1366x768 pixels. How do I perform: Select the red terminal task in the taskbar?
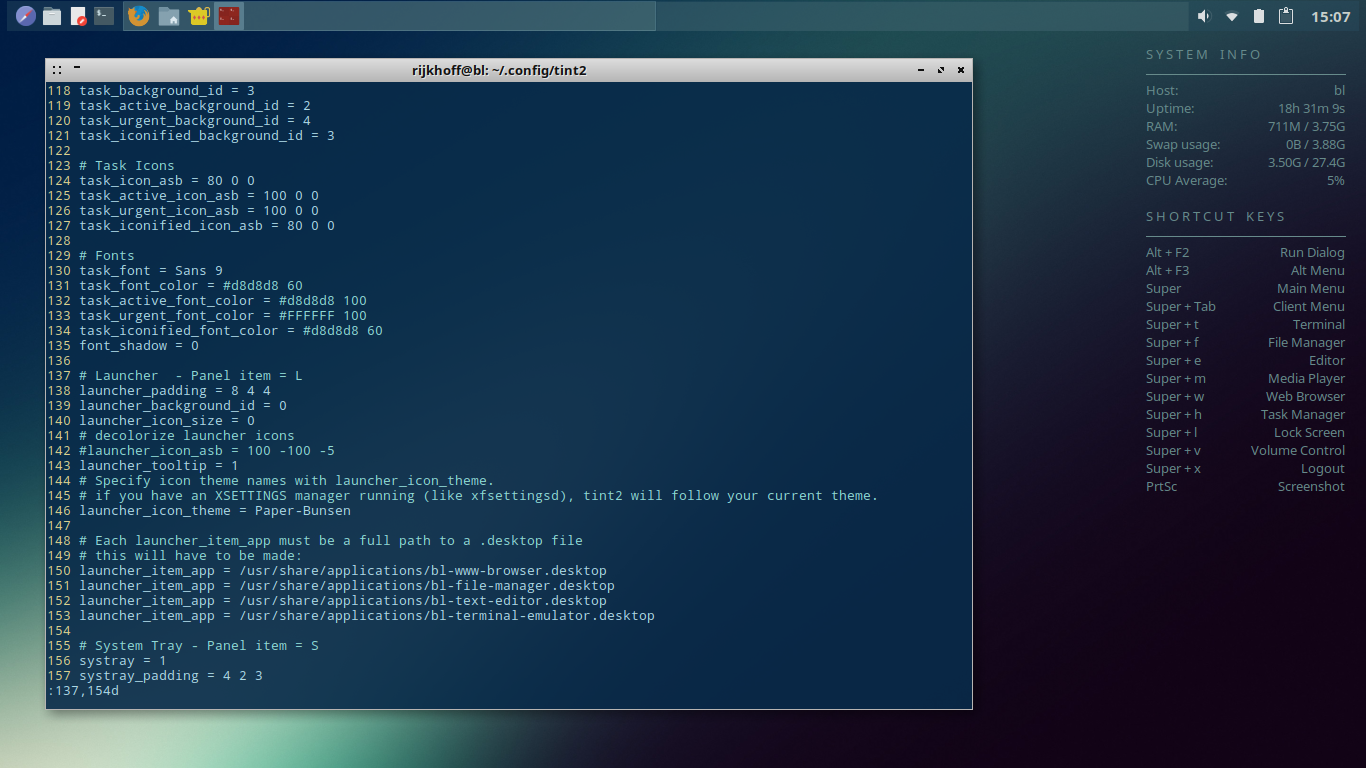(x=229, y=16)
